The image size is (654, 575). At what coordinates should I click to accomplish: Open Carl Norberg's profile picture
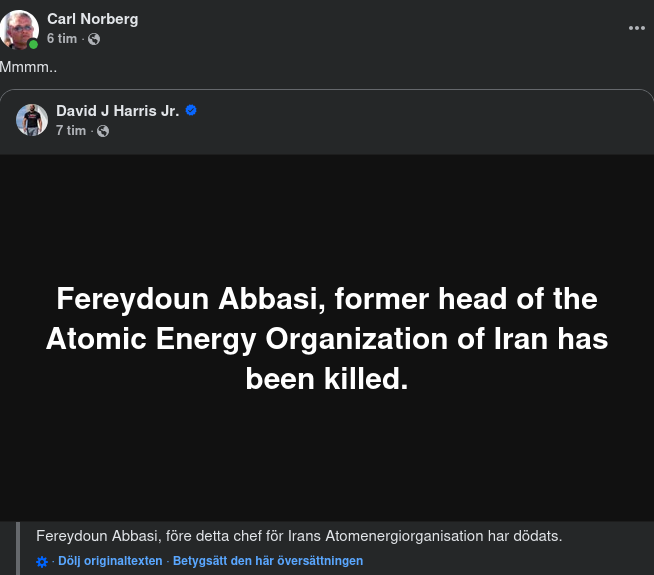point(19,29)
